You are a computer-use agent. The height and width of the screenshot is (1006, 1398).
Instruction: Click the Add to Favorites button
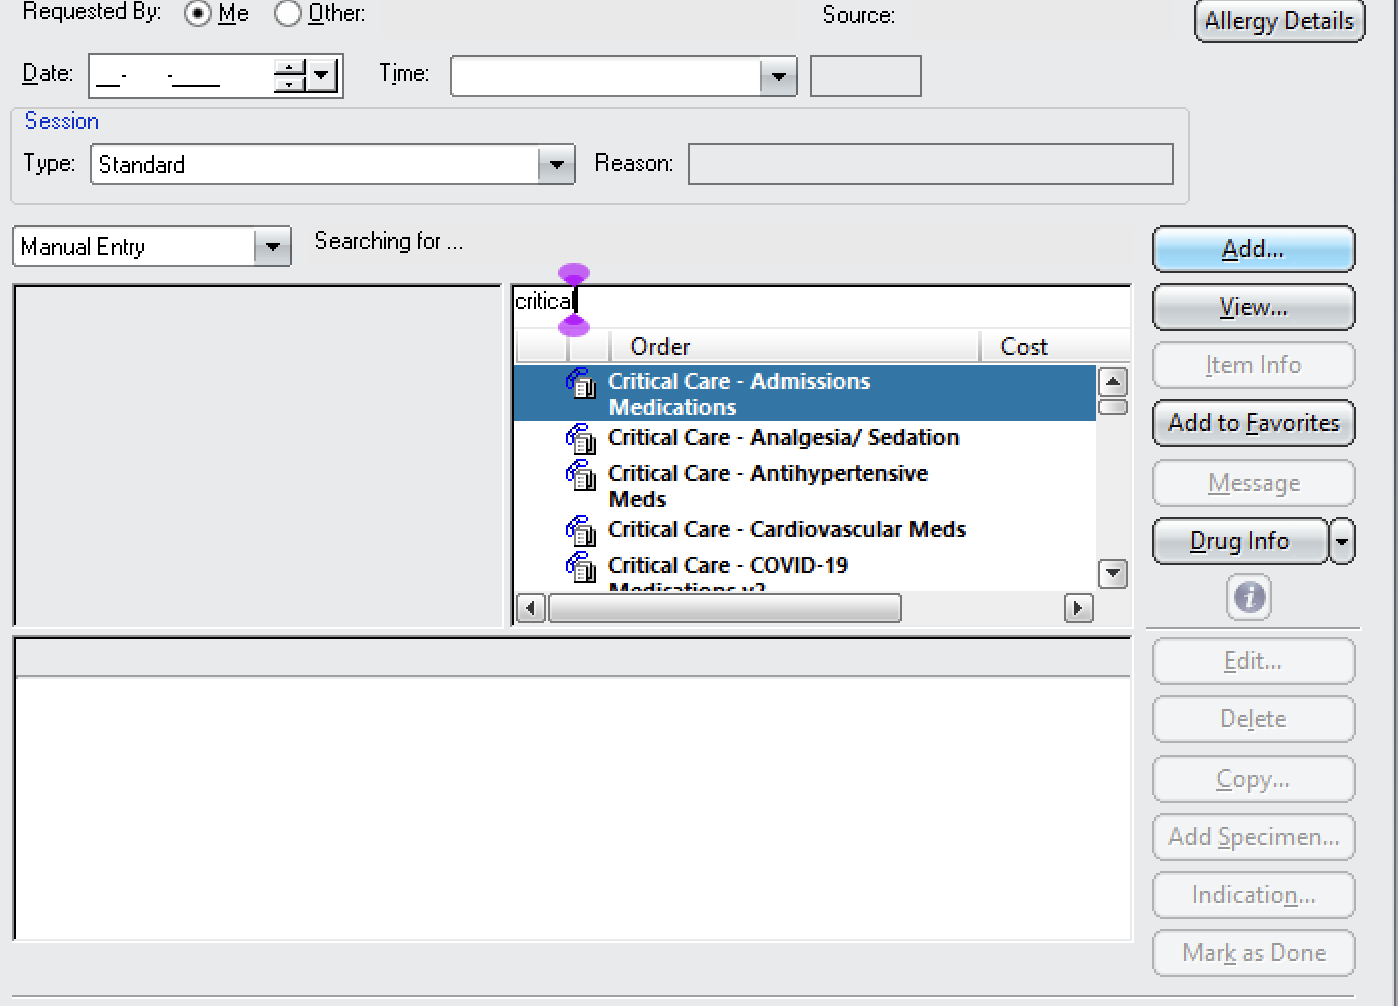(x=1254, y=423)
